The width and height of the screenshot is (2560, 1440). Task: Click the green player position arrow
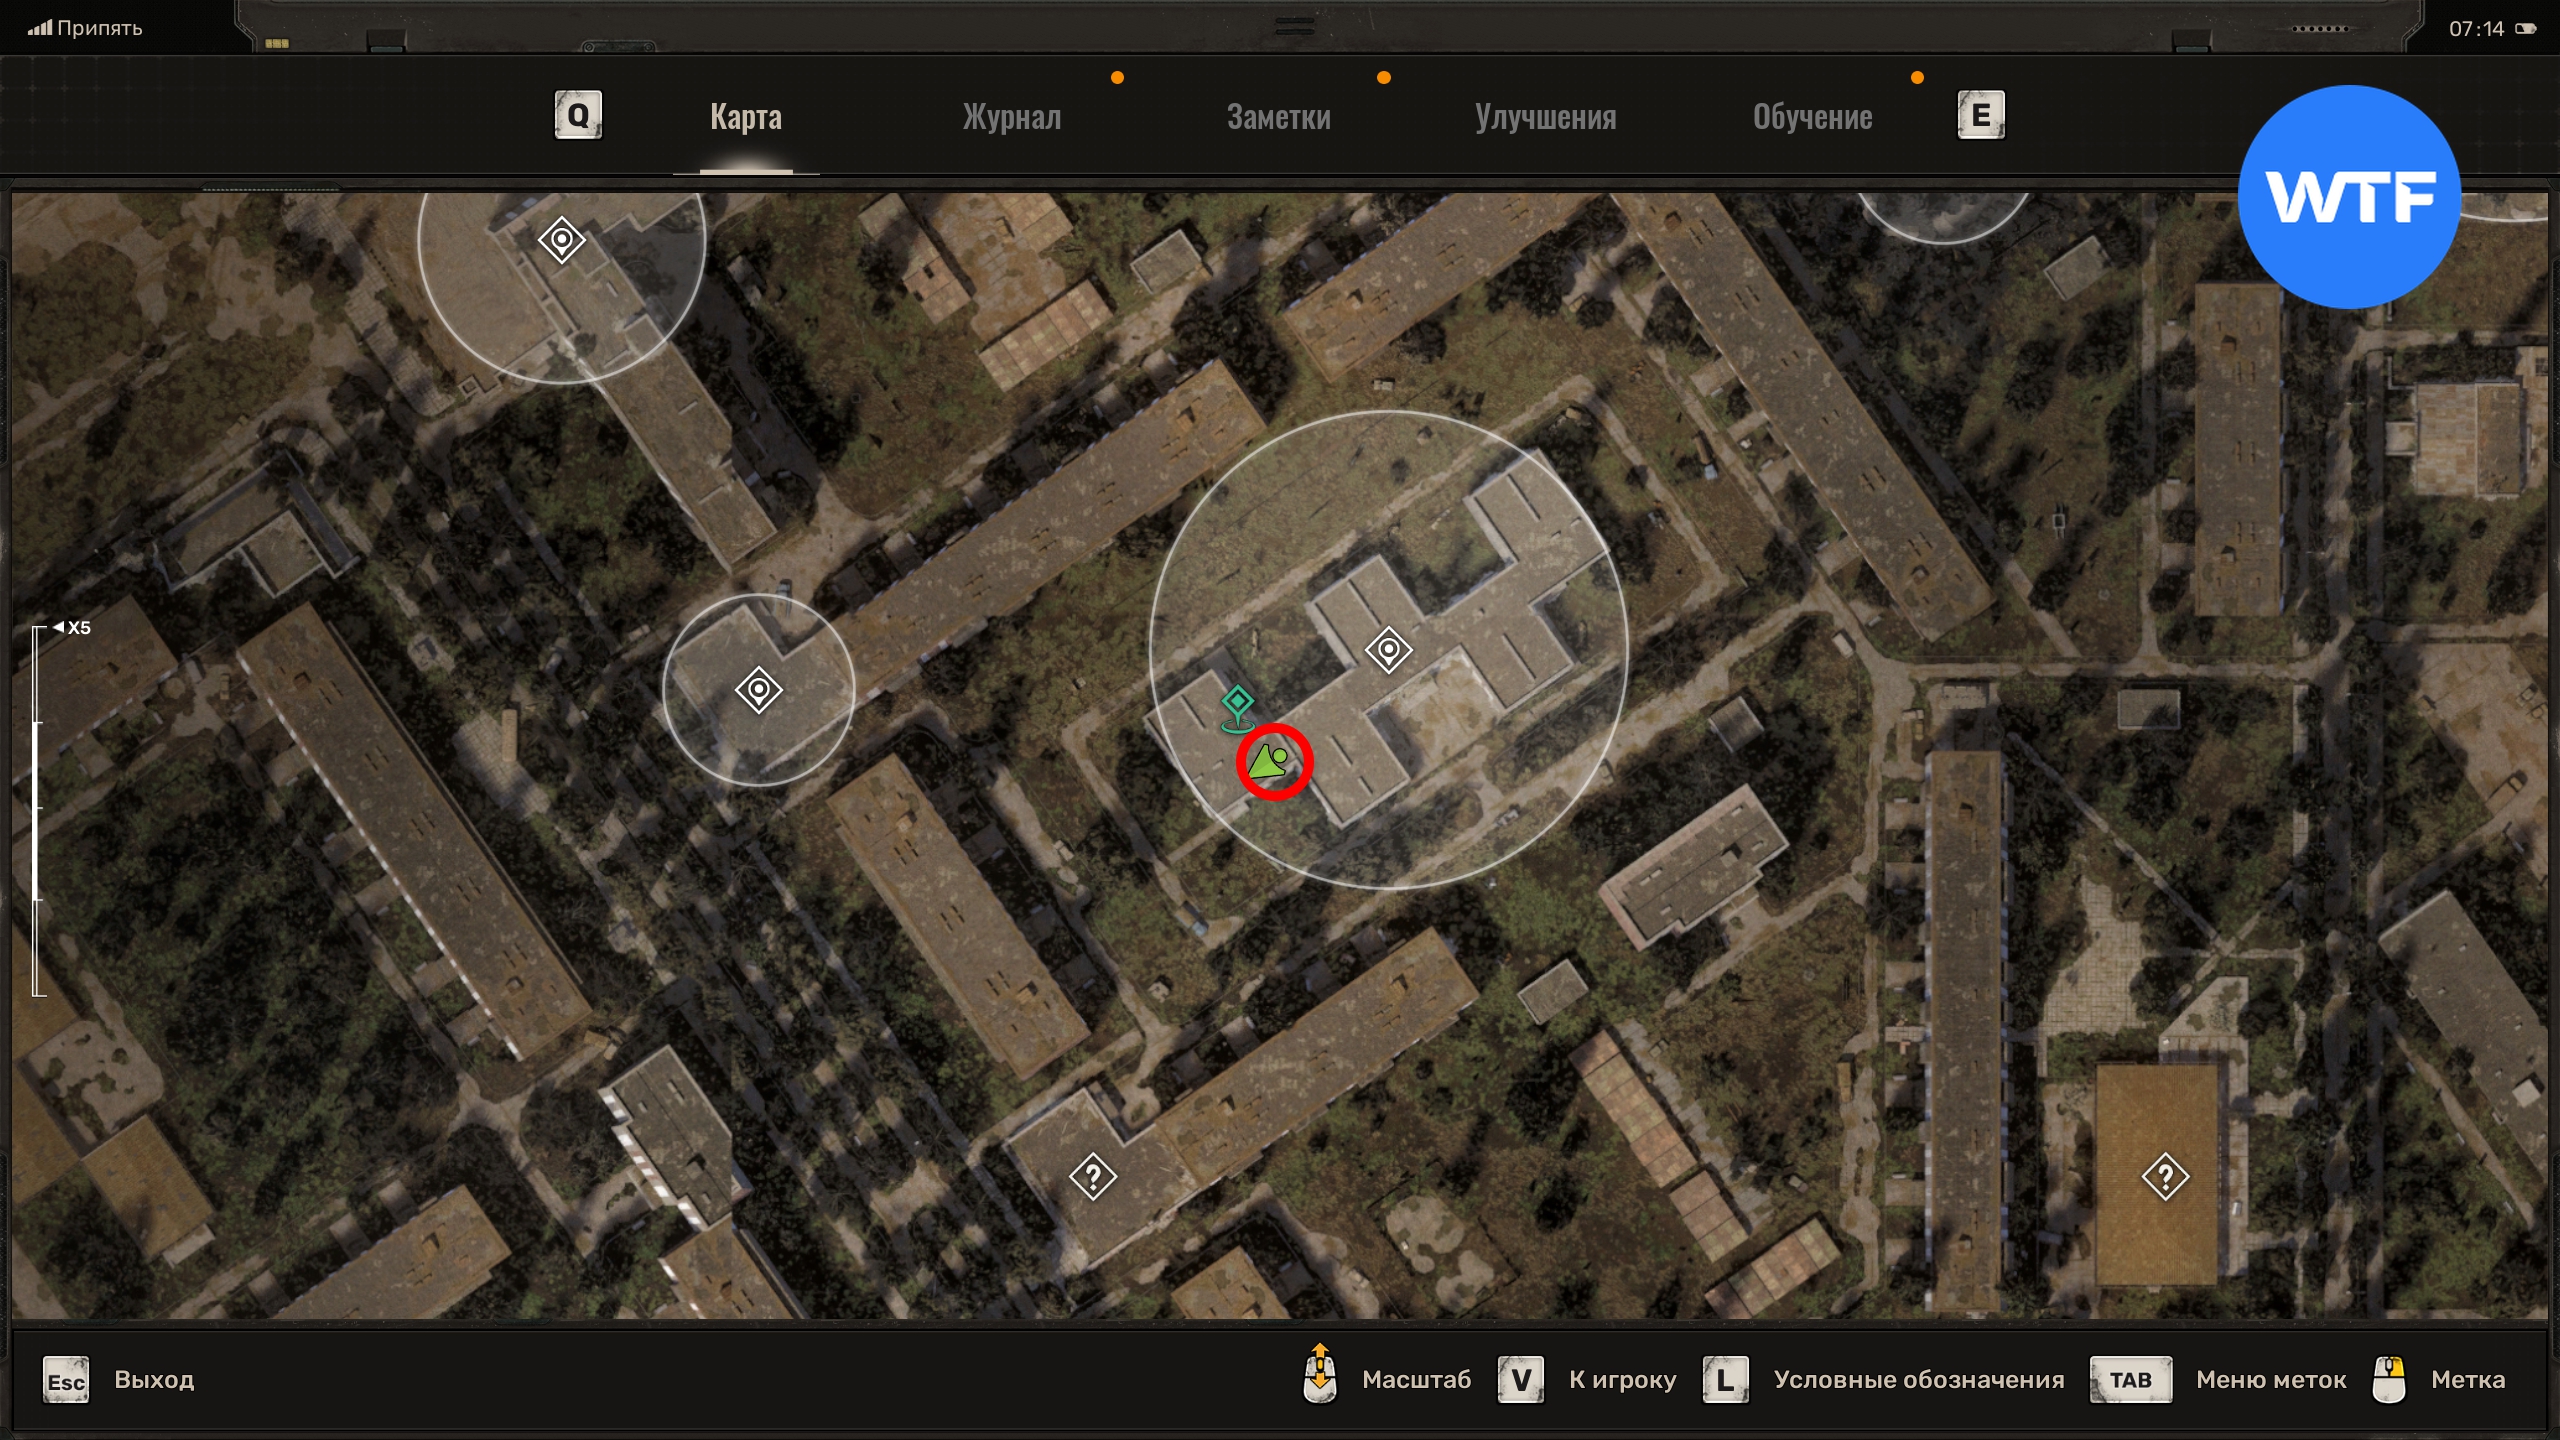pos(1270,762)
